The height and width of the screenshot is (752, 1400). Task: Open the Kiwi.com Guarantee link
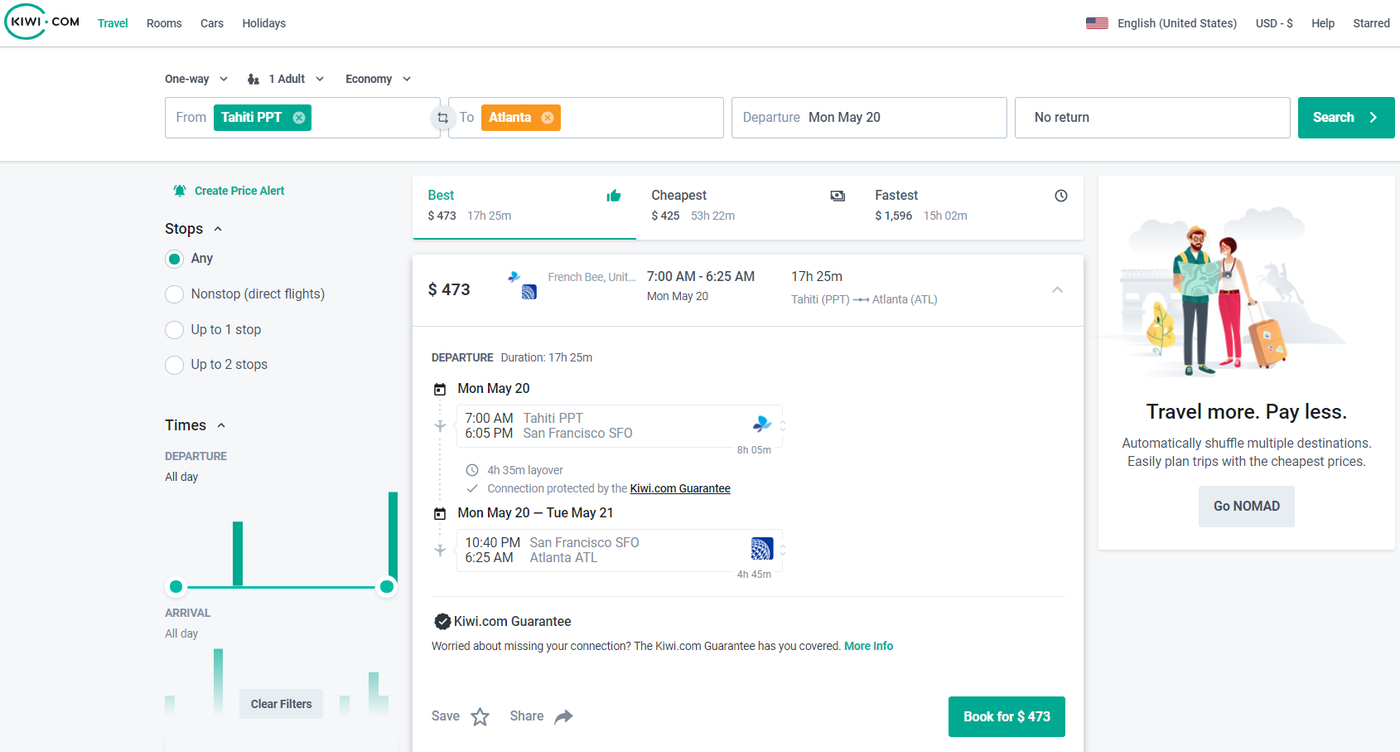(679, 488)
